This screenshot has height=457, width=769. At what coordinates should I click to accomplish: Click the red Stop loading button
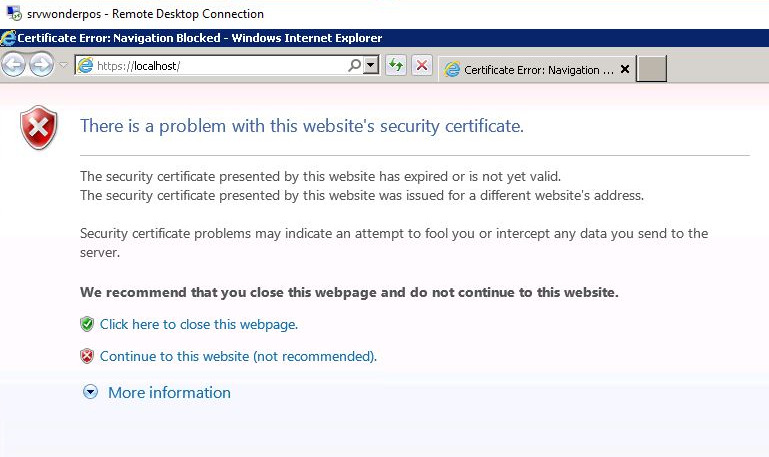point(422,65)
